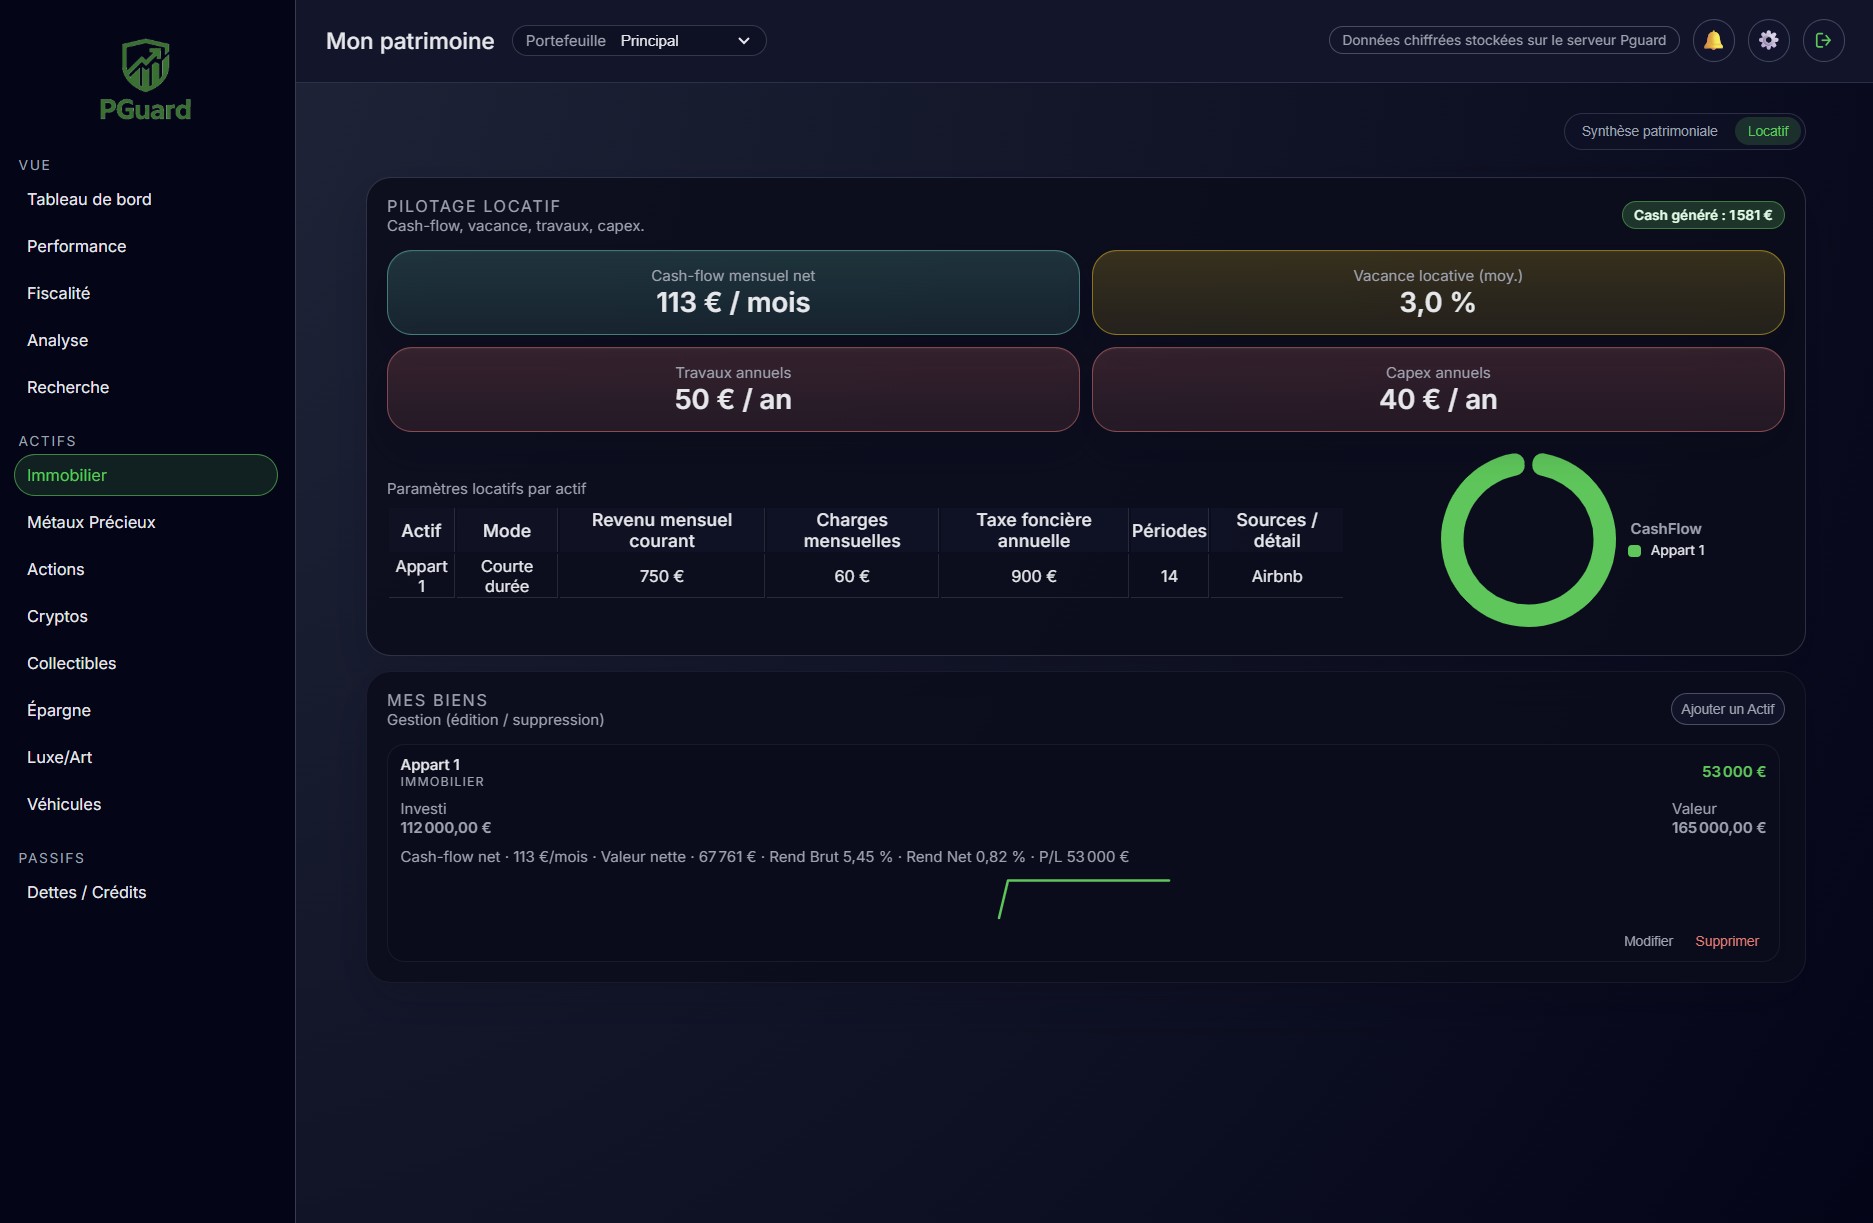Go to the Performance page
The height and width of the screenshot is (1223, 1873).
coord(76,247)
